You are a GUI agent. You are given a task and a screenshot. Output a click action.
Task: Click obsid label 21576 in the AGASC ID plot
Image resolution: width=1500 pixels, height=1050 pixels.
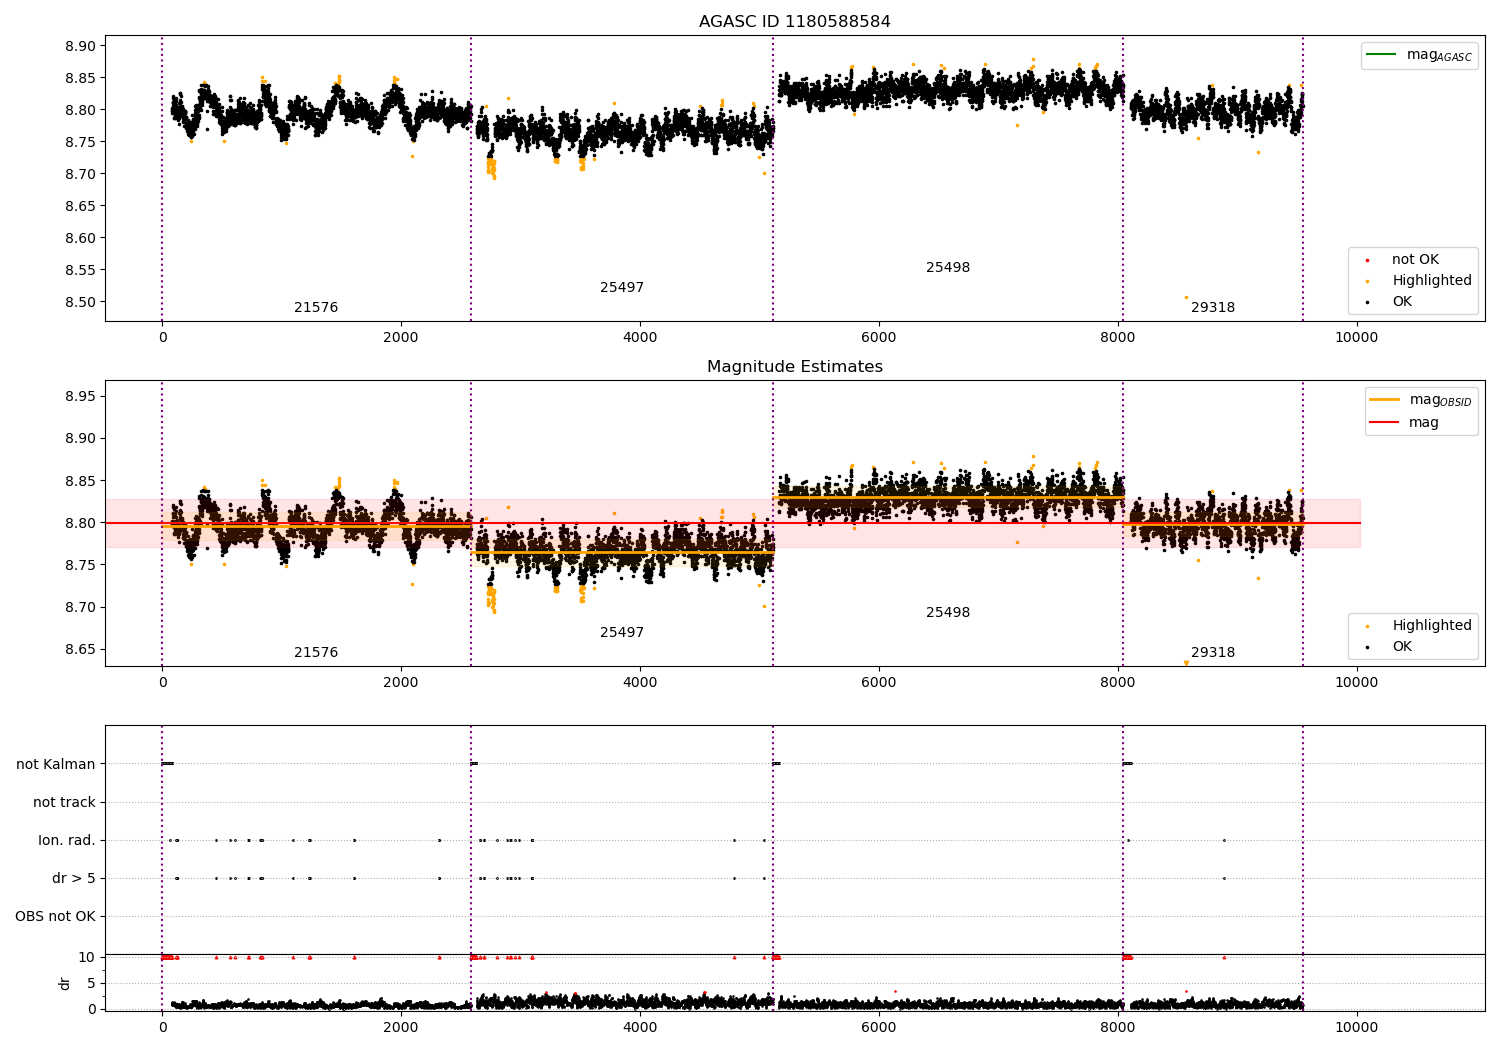coord(316,308)
